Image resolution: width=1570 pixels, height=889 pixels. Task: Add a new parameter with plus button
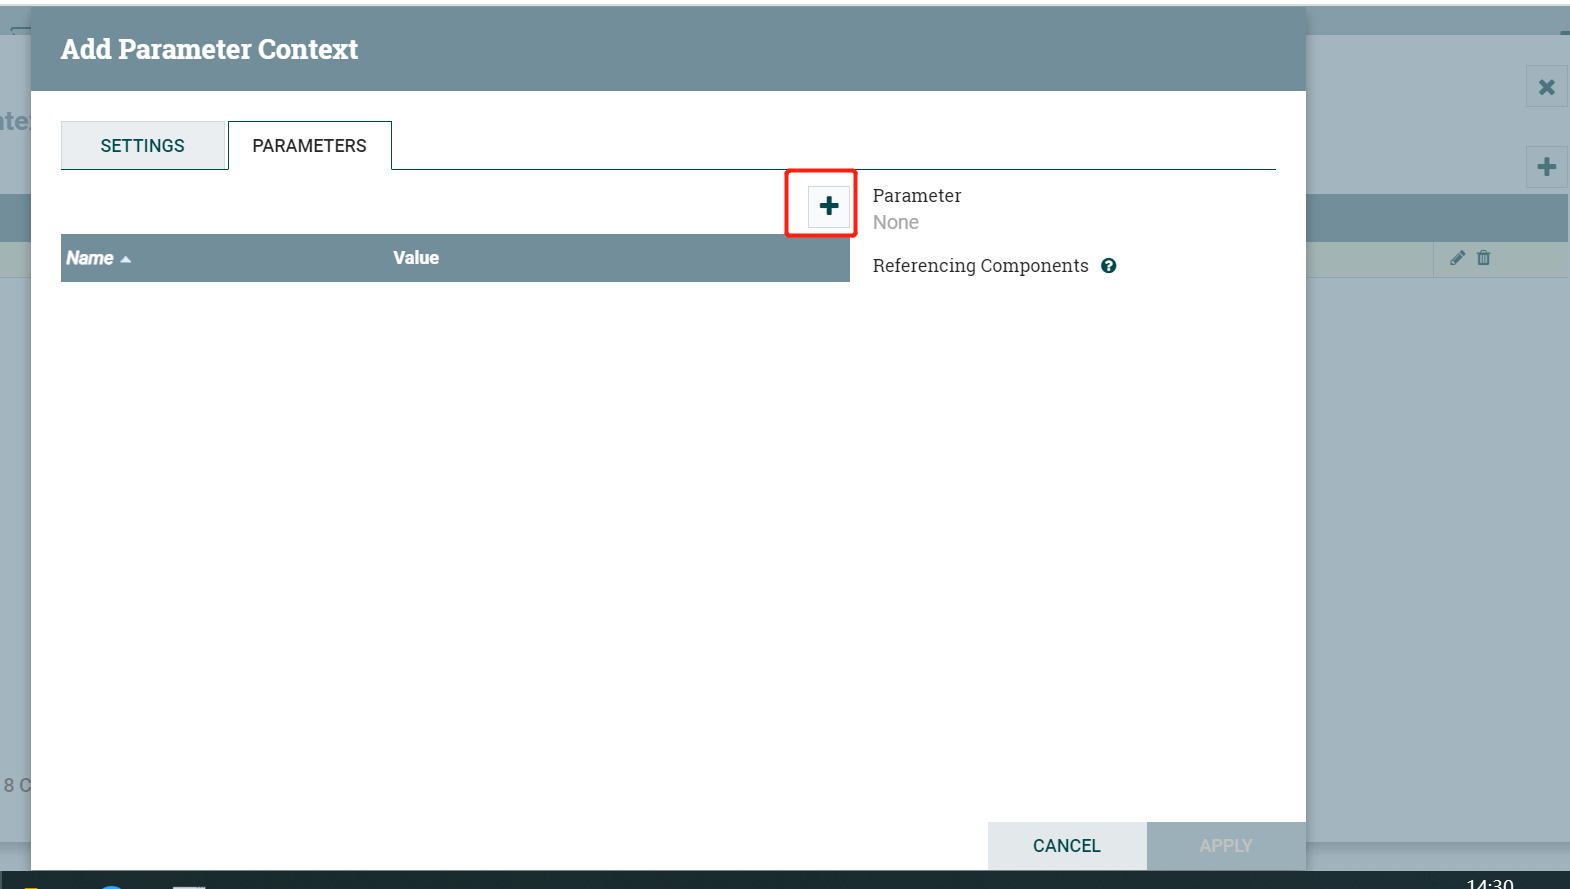pos(829,206)
